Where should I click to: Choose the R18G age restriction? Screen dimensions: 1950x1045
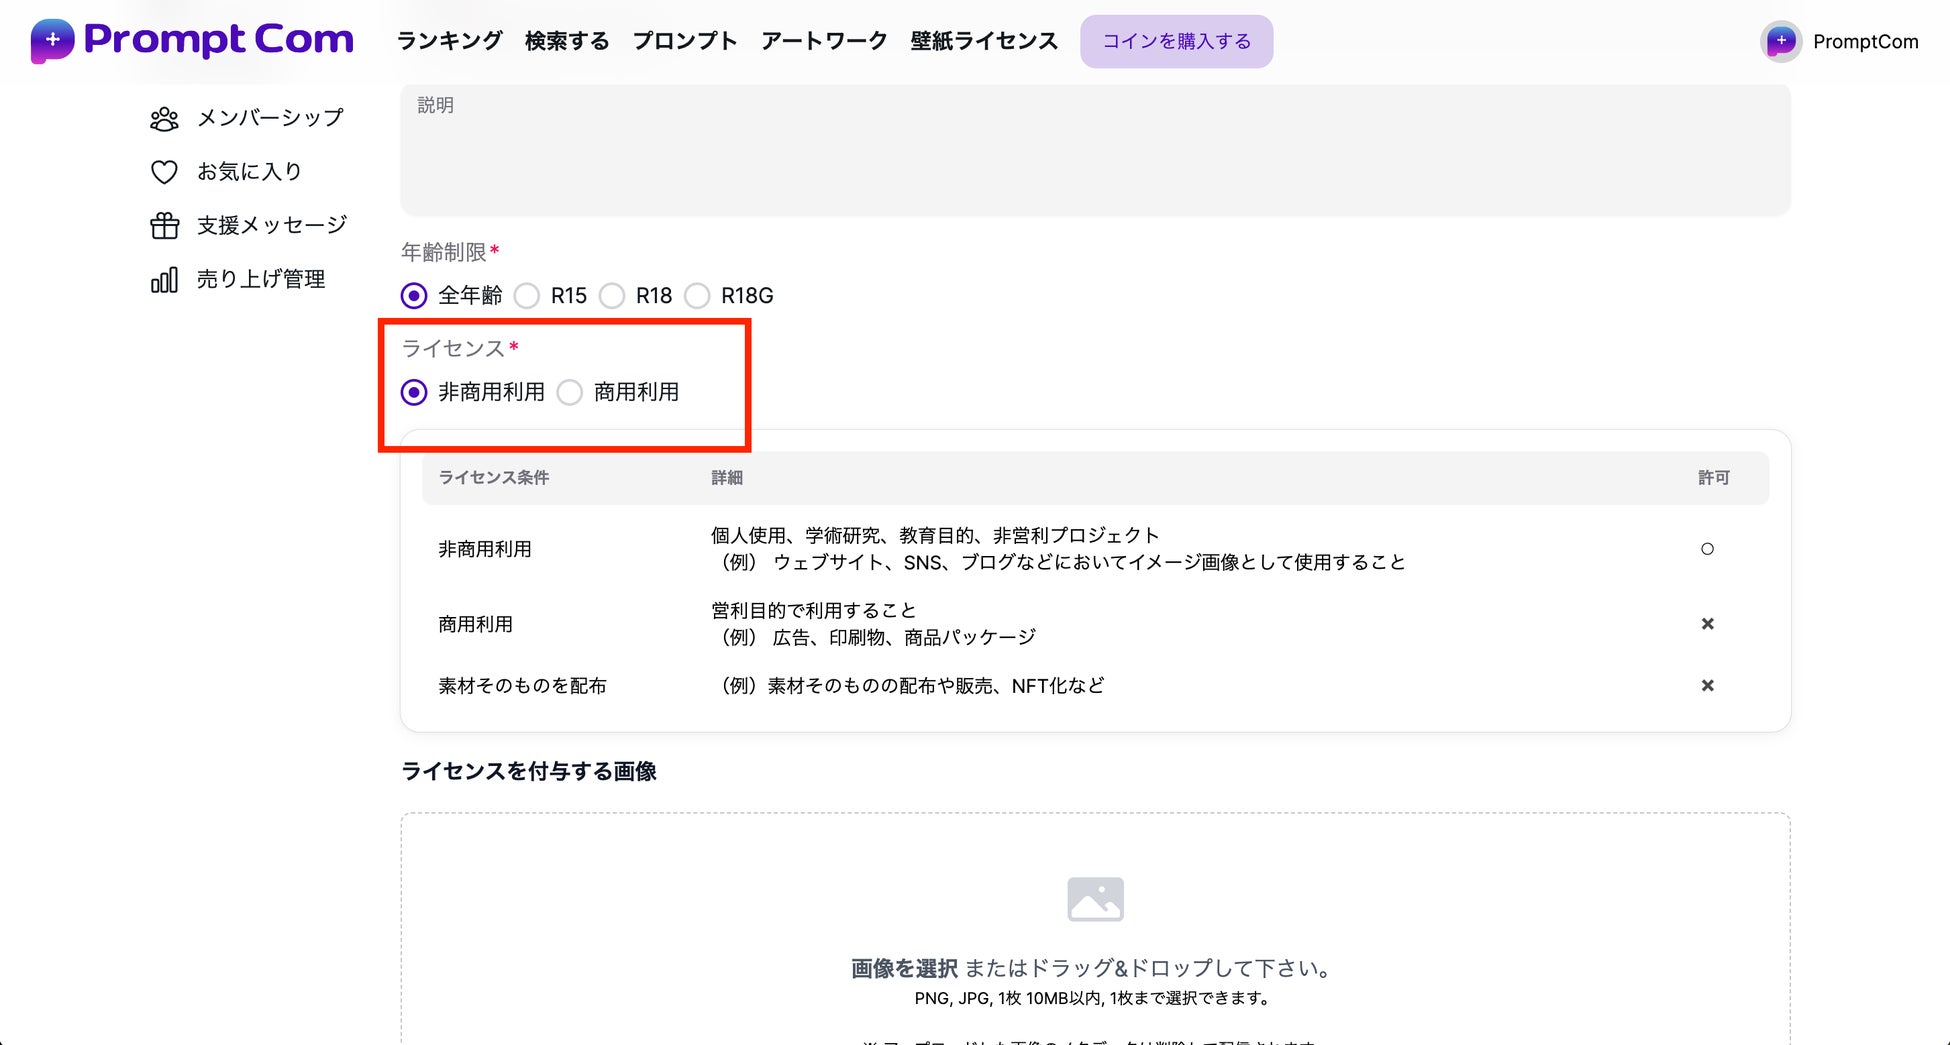click(x=698, y=296)
